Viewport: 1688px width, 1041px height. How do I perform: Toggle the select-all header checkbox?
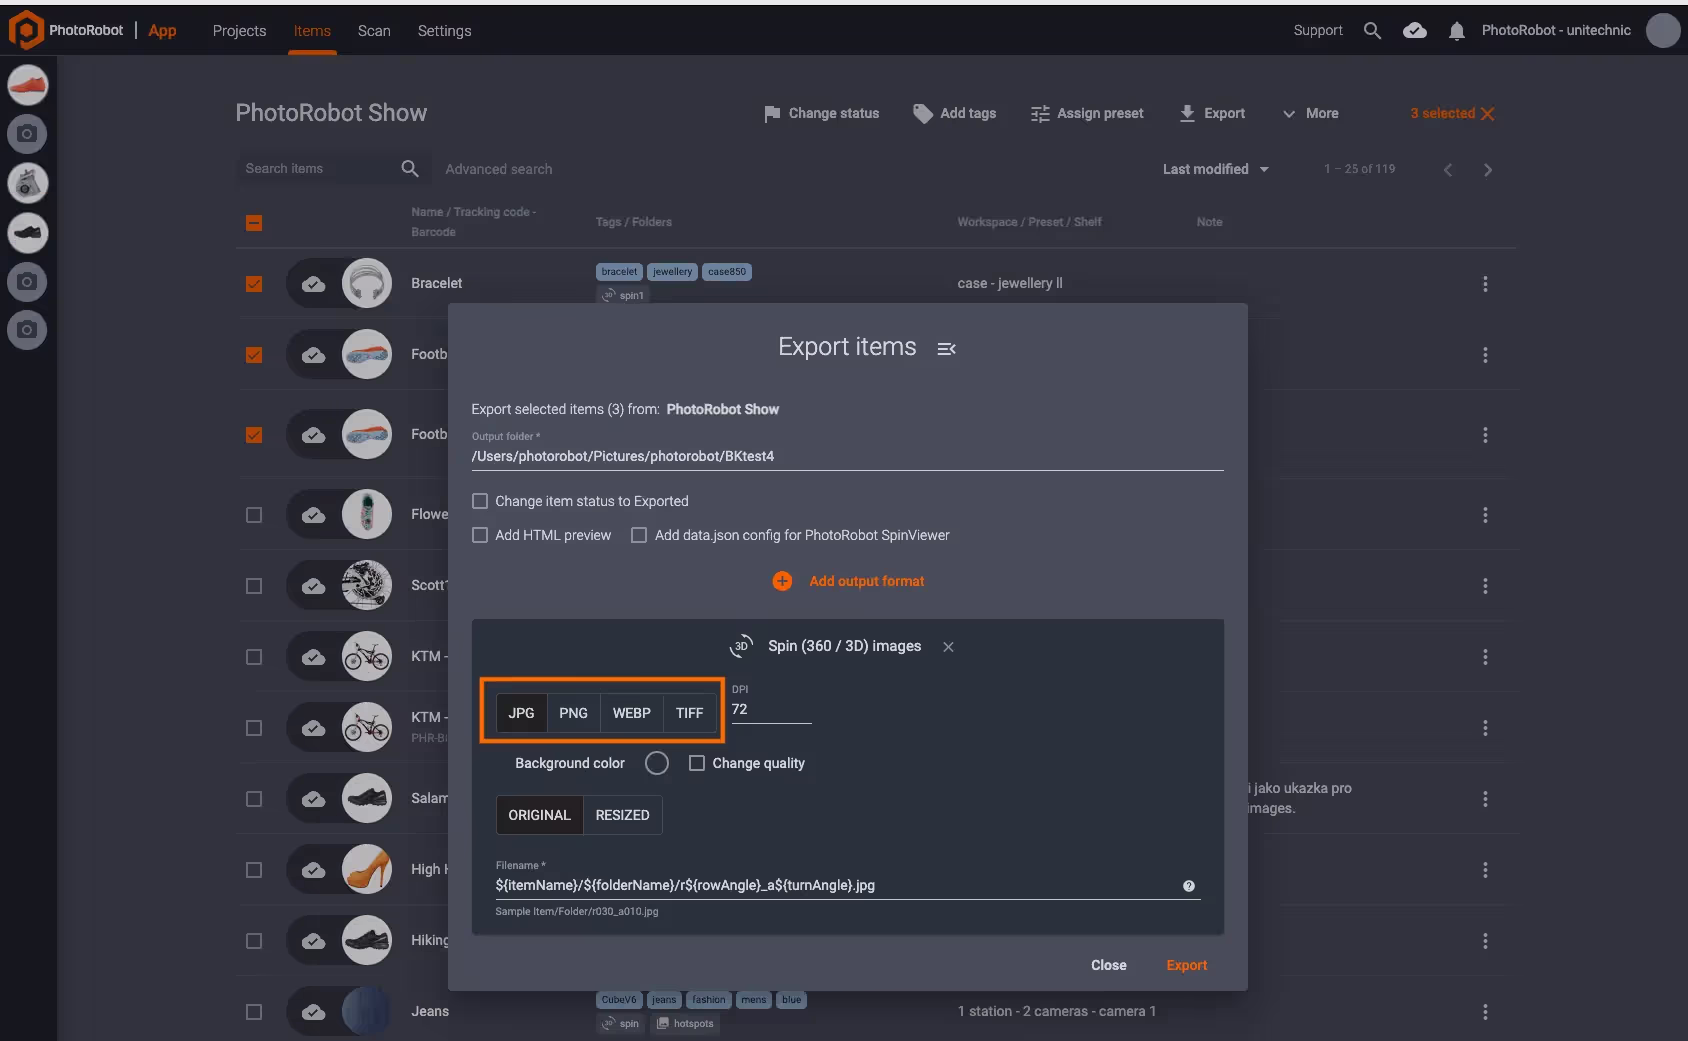pyautogui.click(x=254, y=222)
